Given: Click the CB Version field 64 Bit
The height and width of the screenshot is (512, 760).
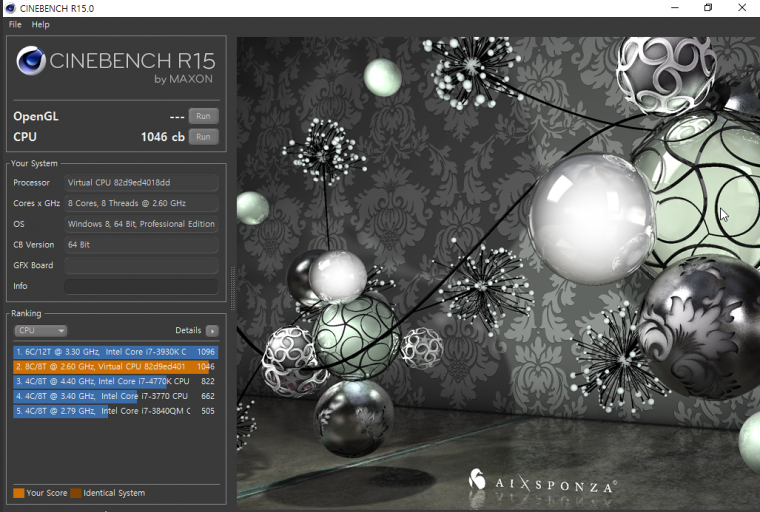Looking at the screenshot, I should pos(141,245).
